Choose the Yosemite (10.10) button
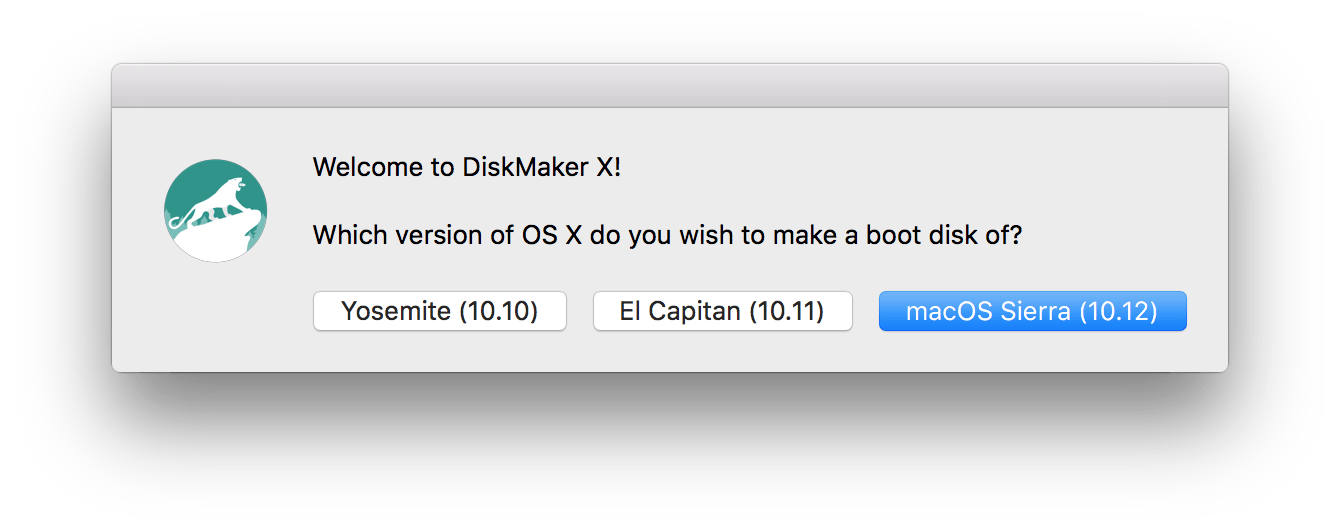 pos(440,311)
